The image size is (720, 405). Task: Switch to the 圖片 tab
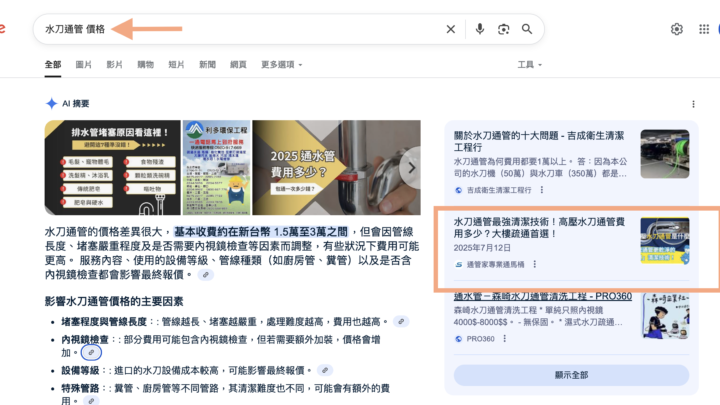(84, 65)
